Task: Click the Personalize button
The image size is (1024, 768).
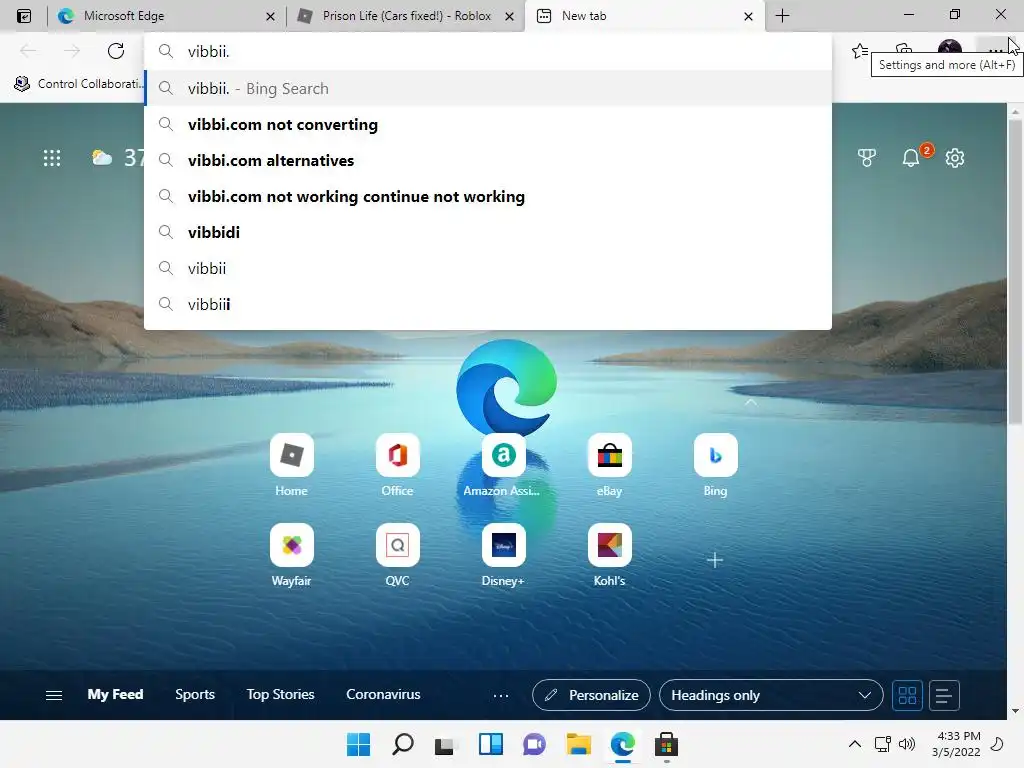Action: click(591, 695)
